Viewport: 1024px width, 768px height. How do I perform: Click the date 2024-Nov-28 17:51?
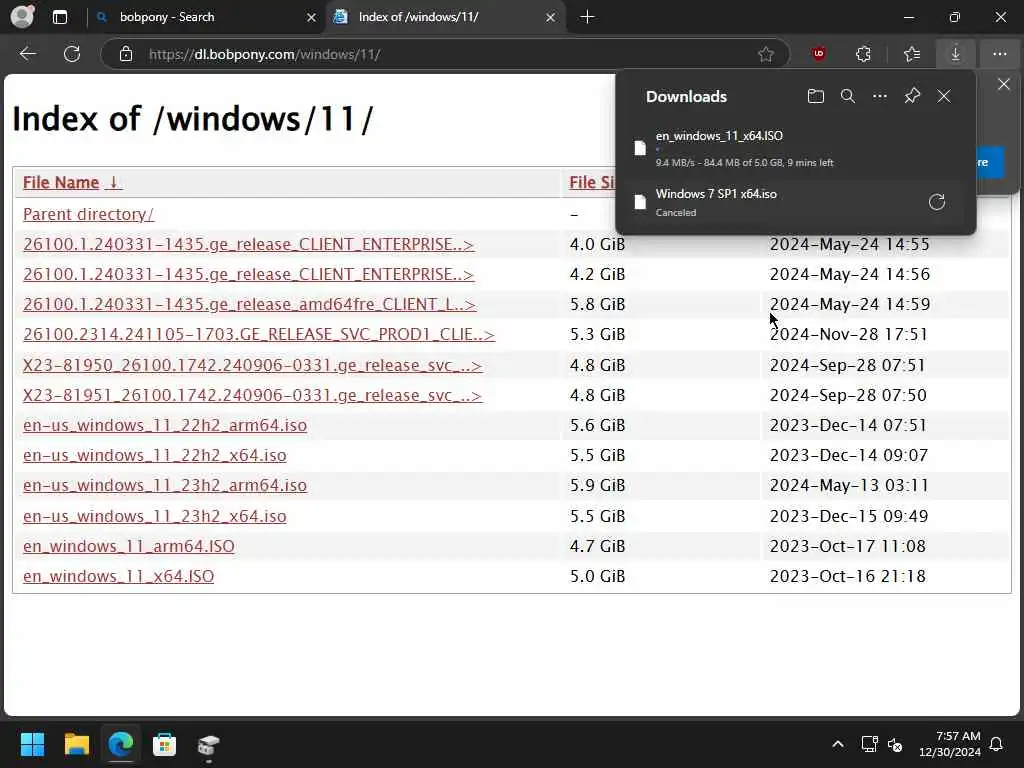click(x=848, y=334)
